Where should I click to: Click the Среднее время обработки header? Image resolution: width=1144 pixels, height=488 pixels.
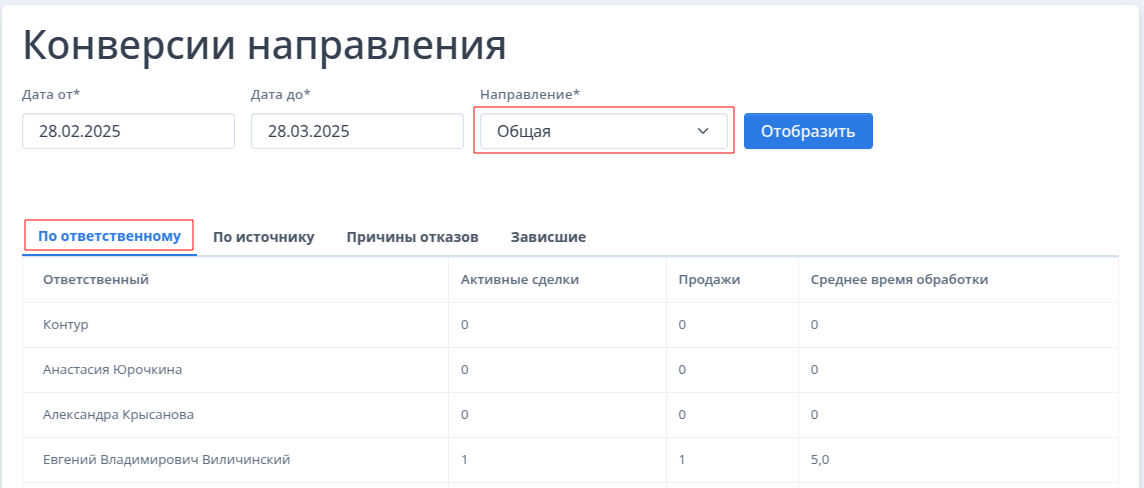point(900,280)
